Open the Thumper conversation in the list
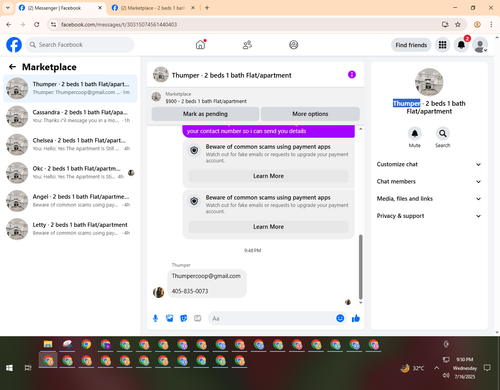This screenshot has width=500, height=390. [x=70, y=88]
